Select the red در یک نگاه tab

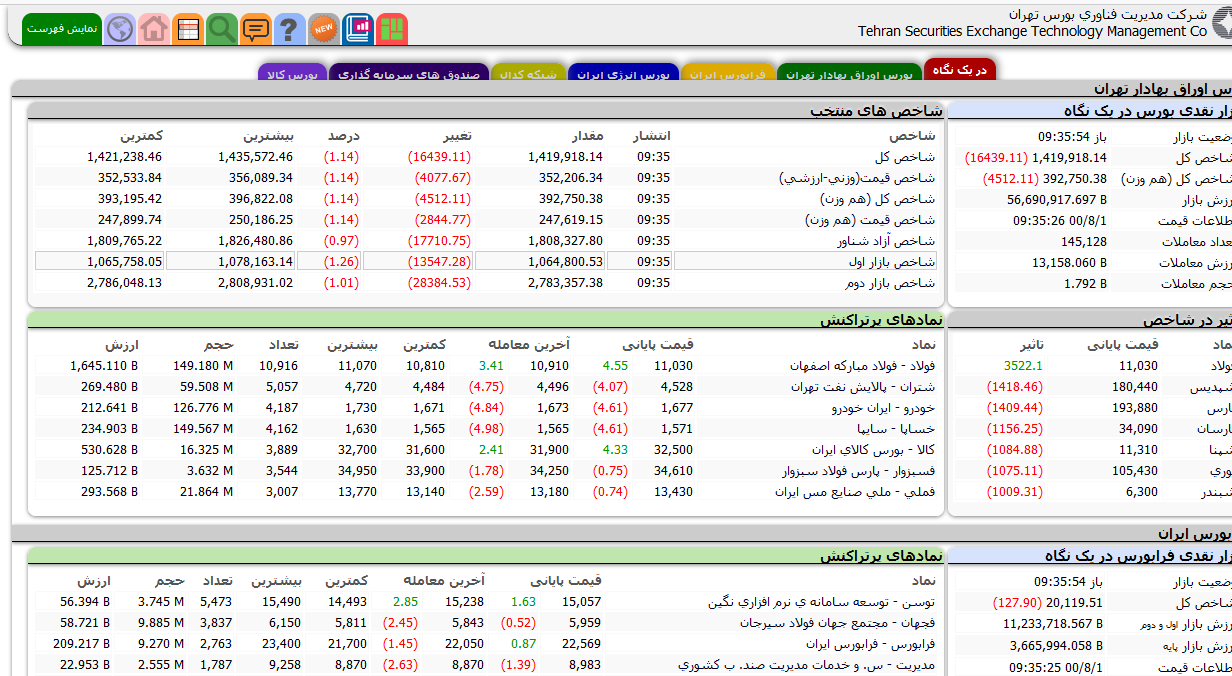tap(960, 69)
